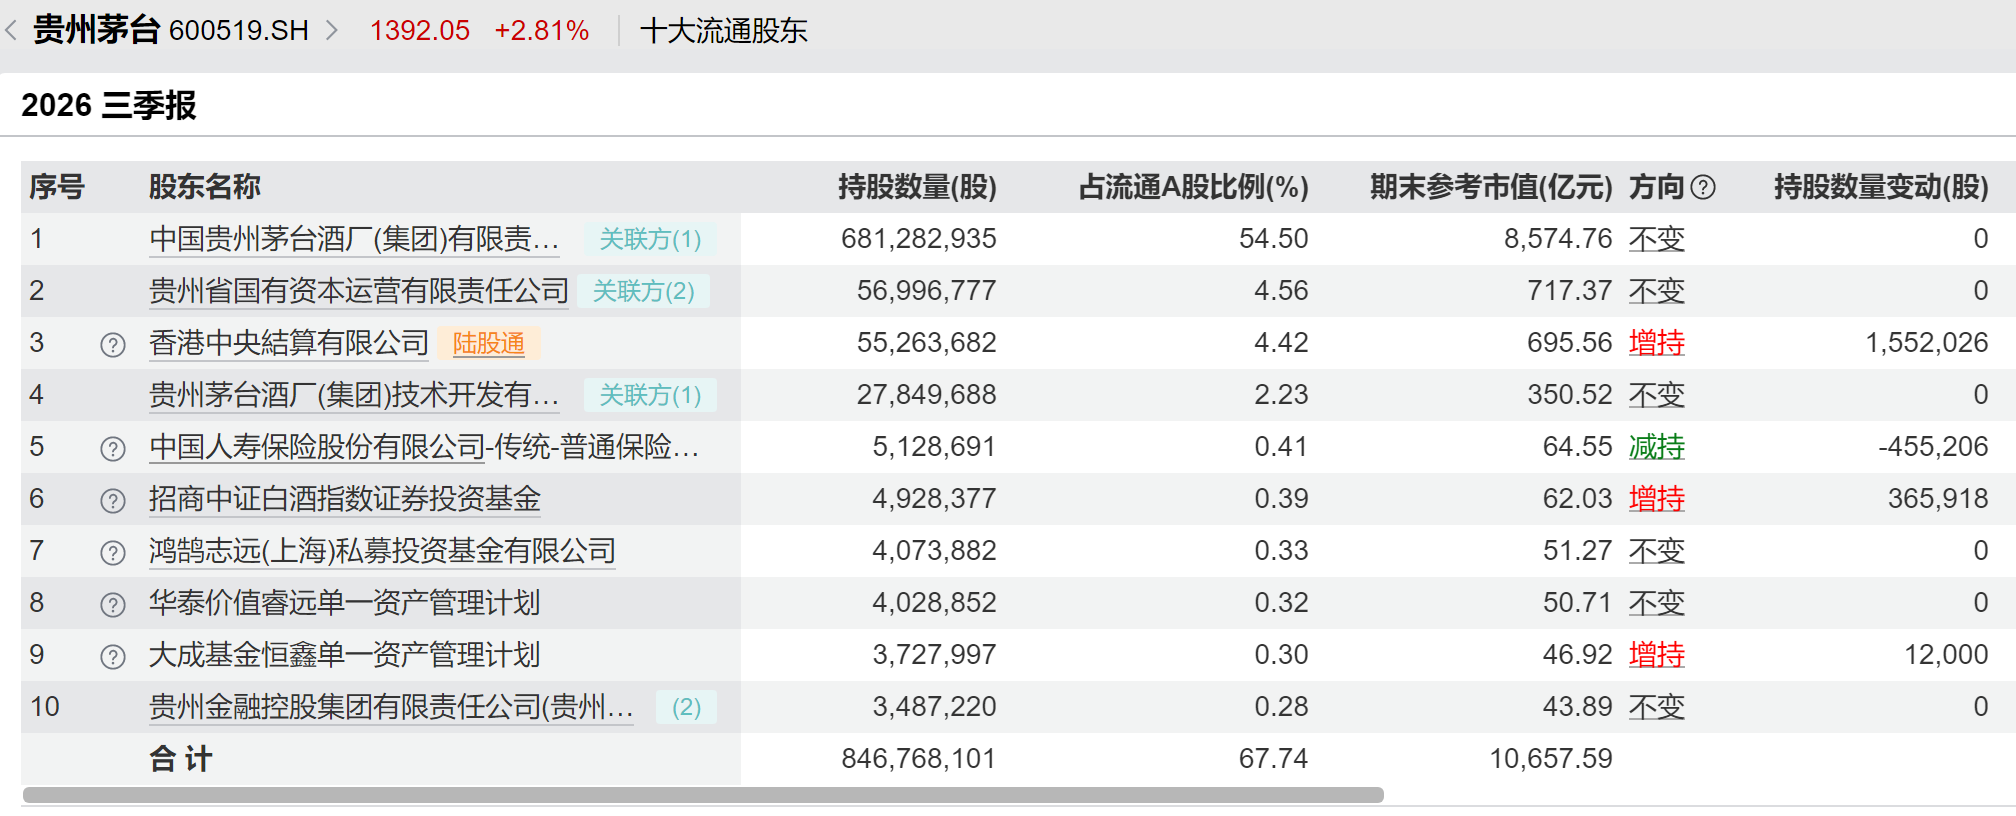This screenshot has height=816, width=2016.
Task: Click 持股数量变动(股) column header
Action: click(1881, 187)
